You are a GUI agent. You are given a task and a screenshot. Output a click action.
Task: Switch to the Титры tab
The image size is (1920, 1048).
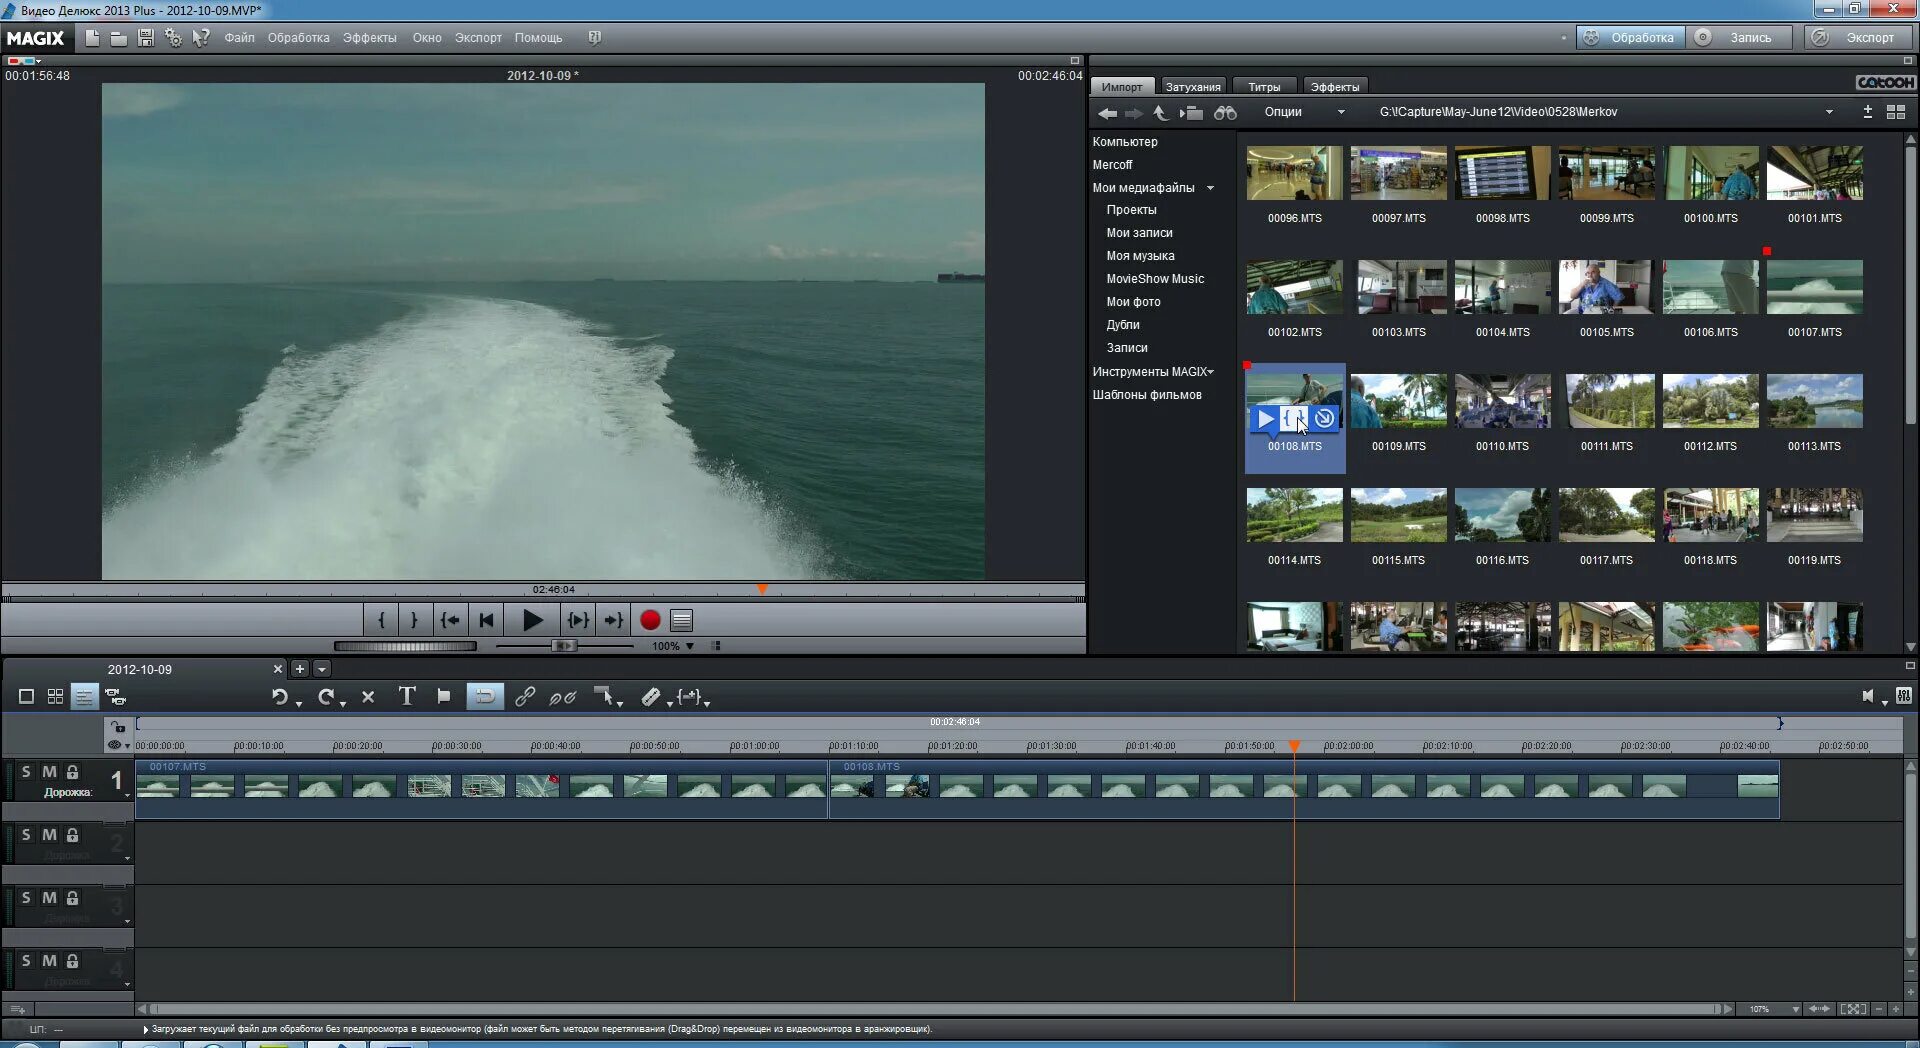pos(1264,87)
